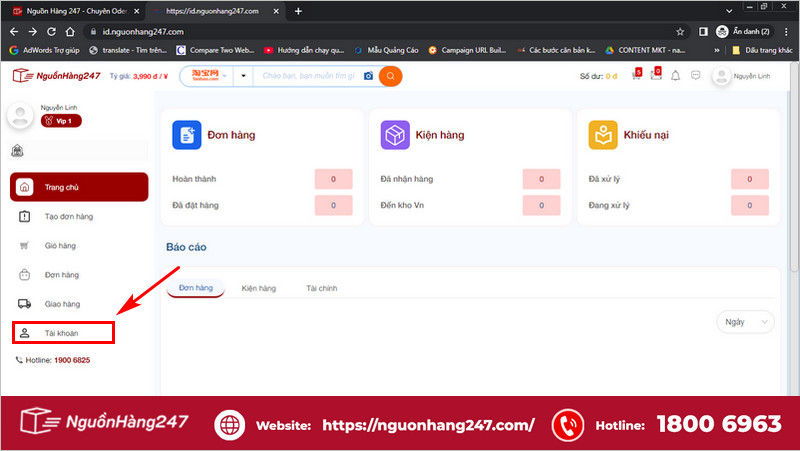Bookmark this page with star icon

point(680,32)
